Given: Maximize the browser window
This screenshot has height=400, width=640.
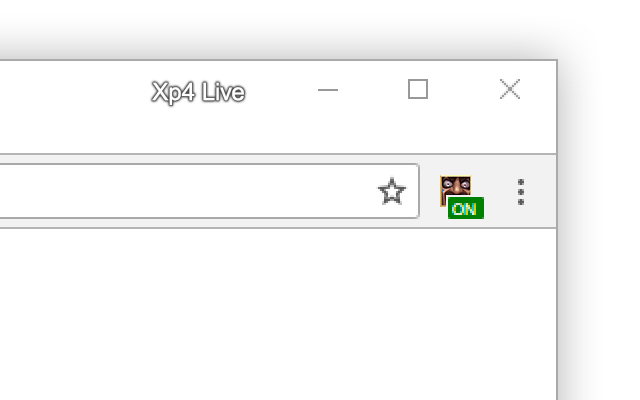Looking at the screenshot, I should tap(418, 89).
